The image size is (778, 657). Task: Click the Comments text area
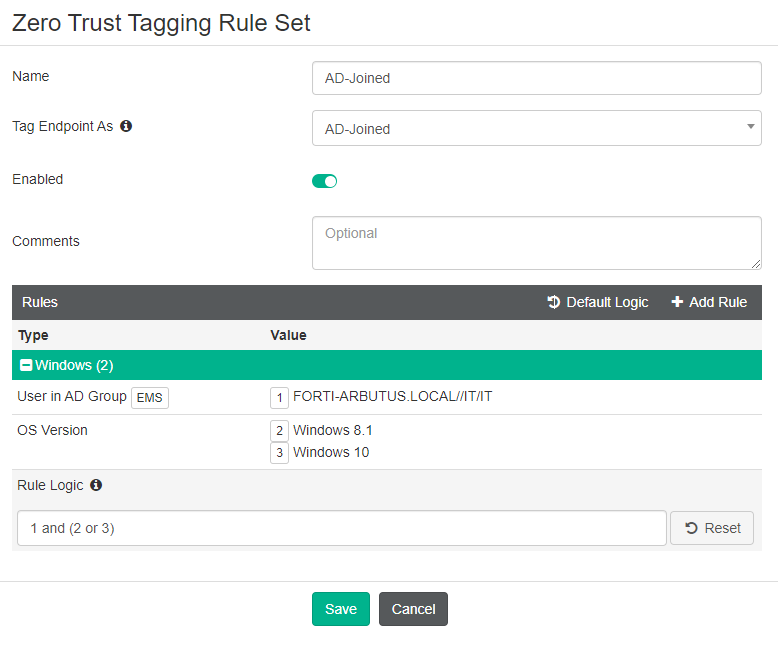click(537, 243)
